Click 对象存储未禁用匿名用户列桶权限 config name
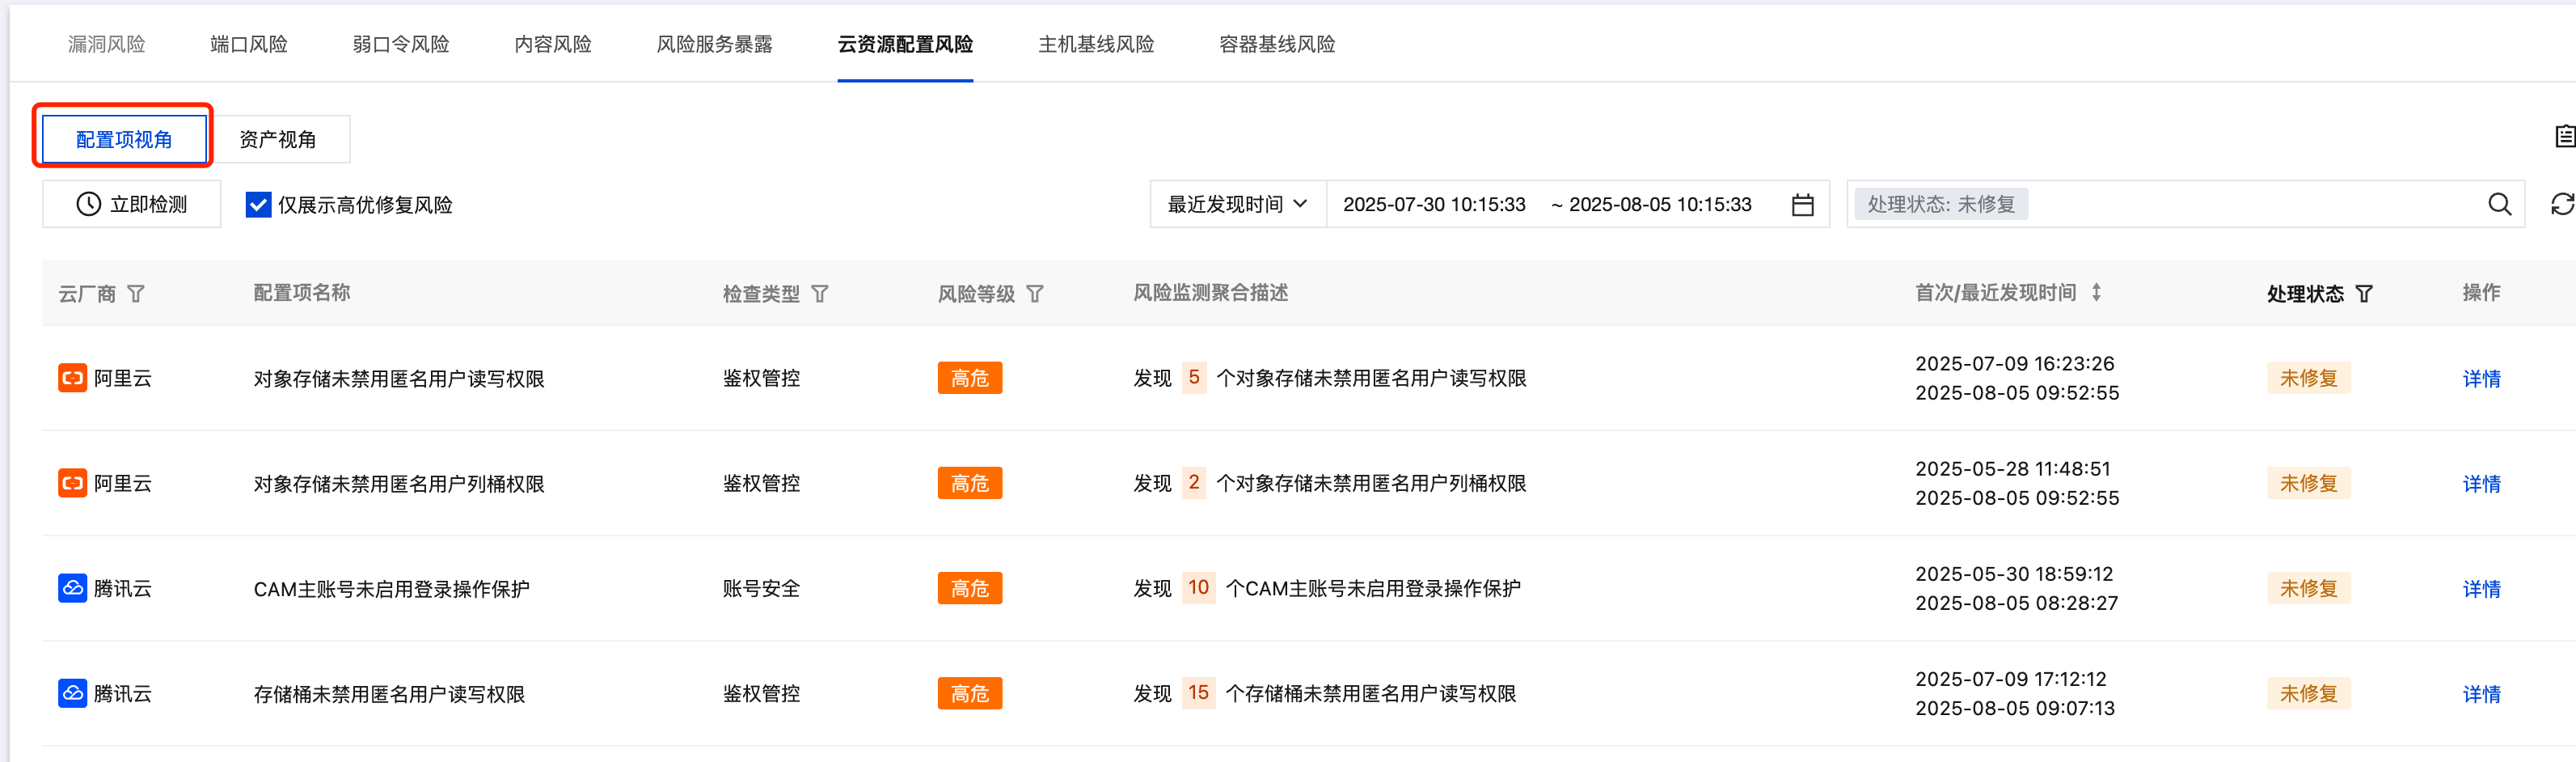Screen dimensions: 2576x762 click(x=399, y=484)
